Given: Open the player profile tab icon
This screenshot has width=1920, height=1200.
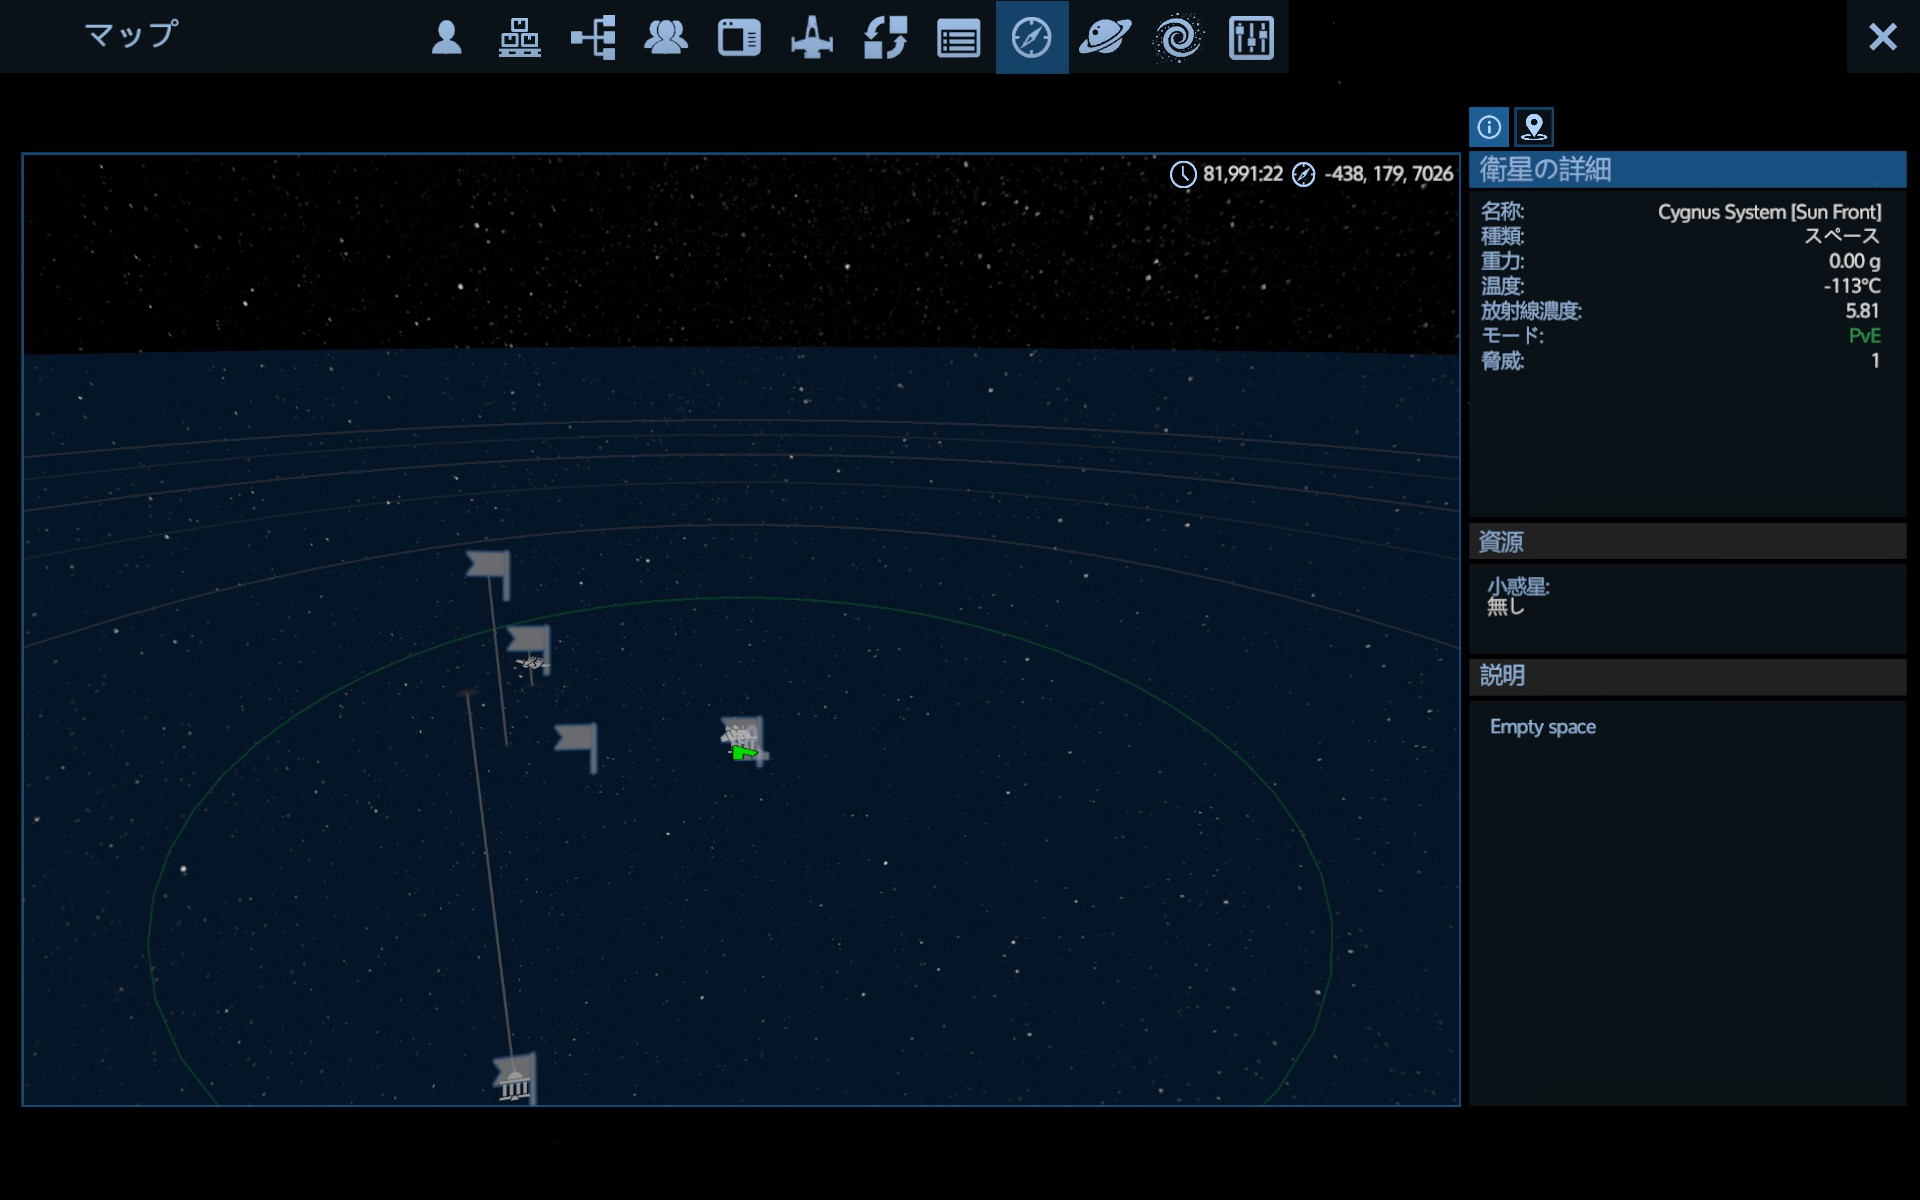Looking at the screenshot, I should click(x=446, y=38).
